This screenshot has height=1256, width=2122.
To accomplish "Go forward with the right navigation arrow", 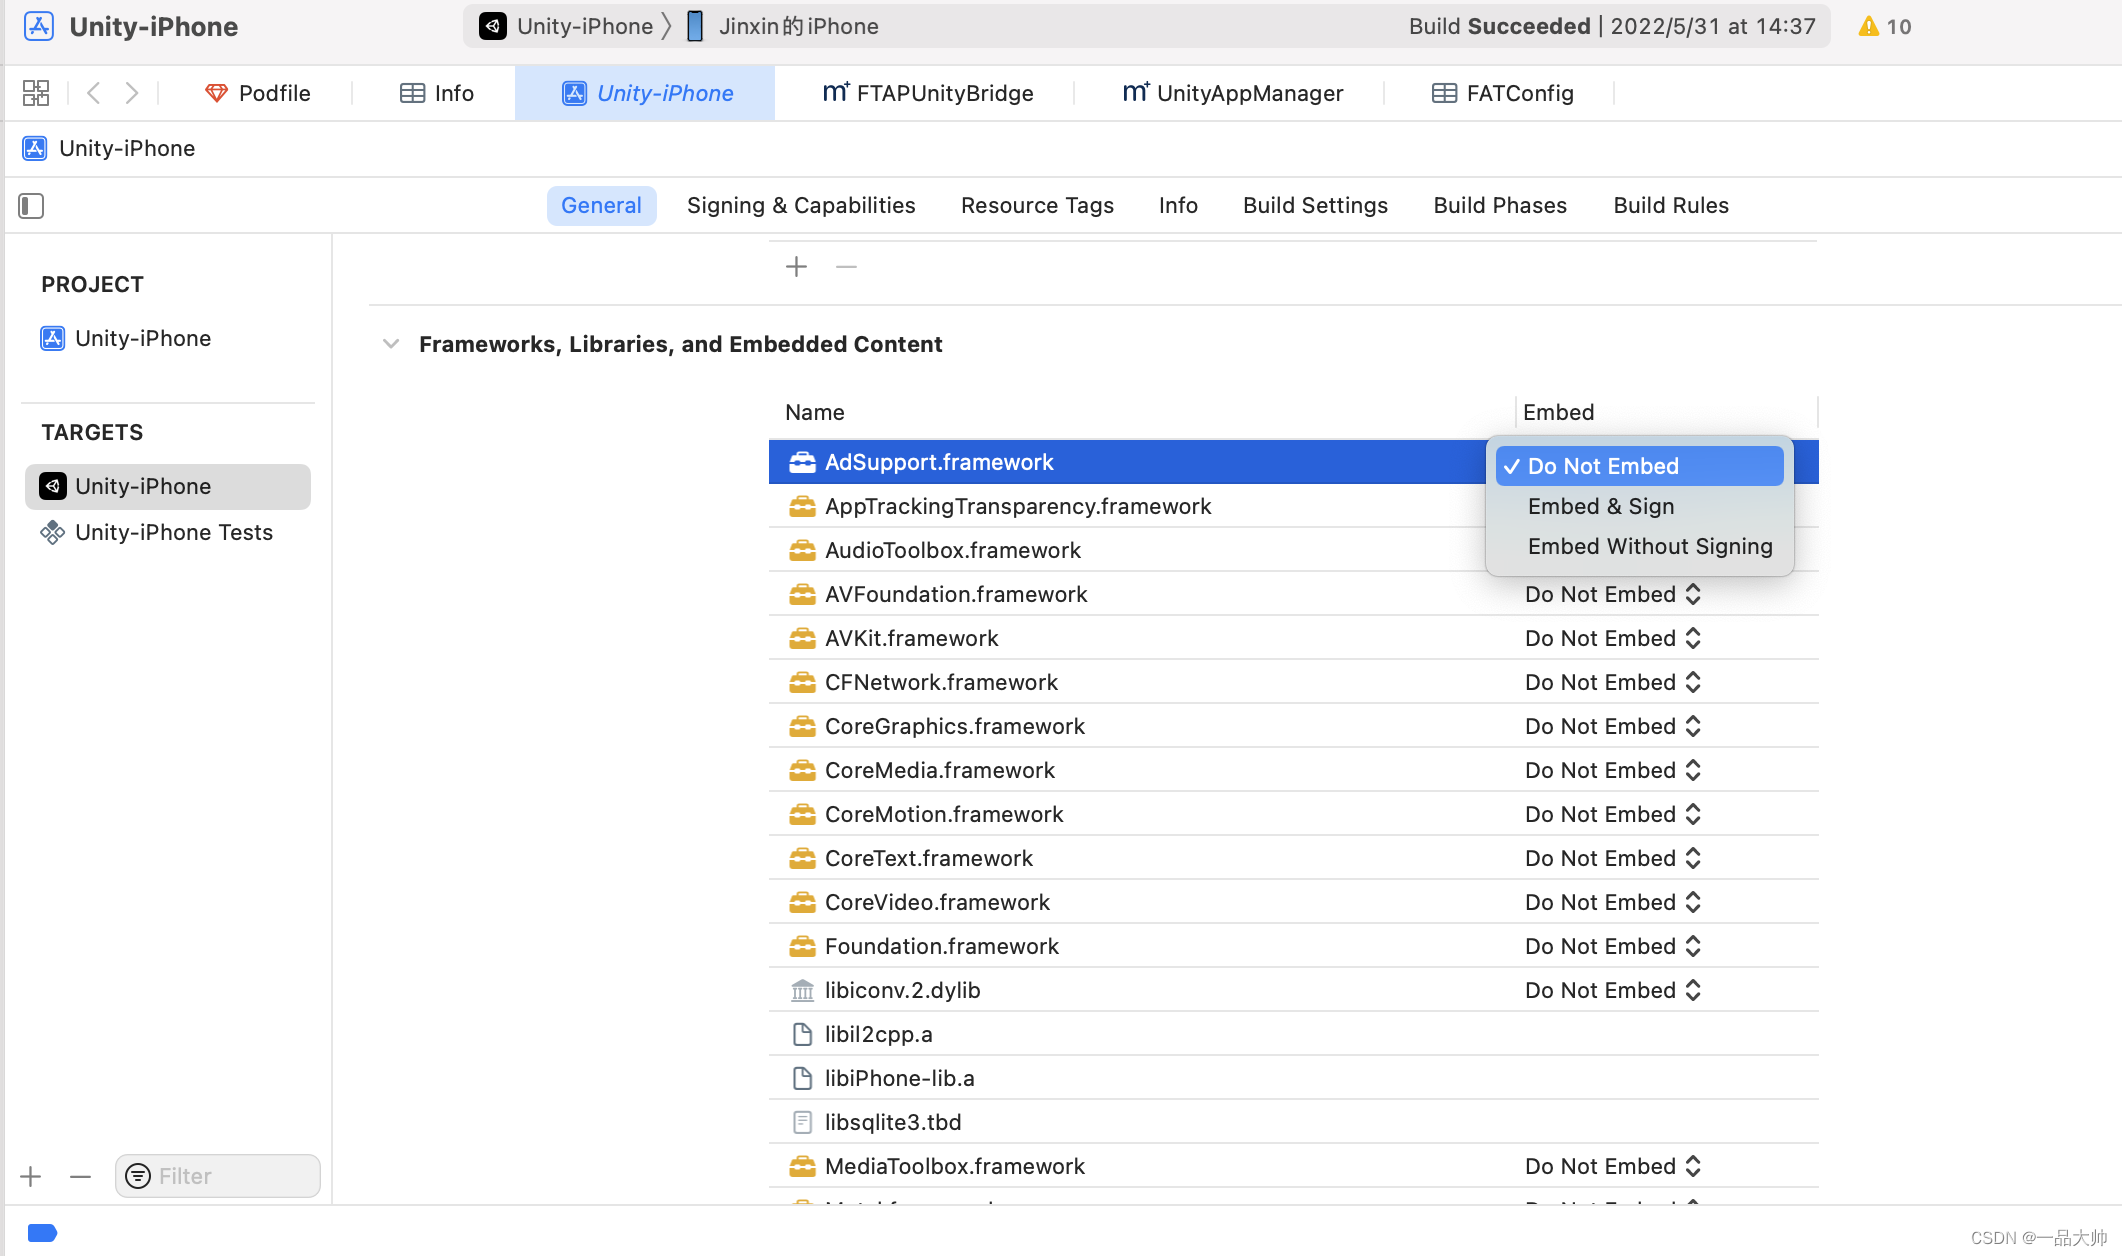I will click(x=132, y=93).
